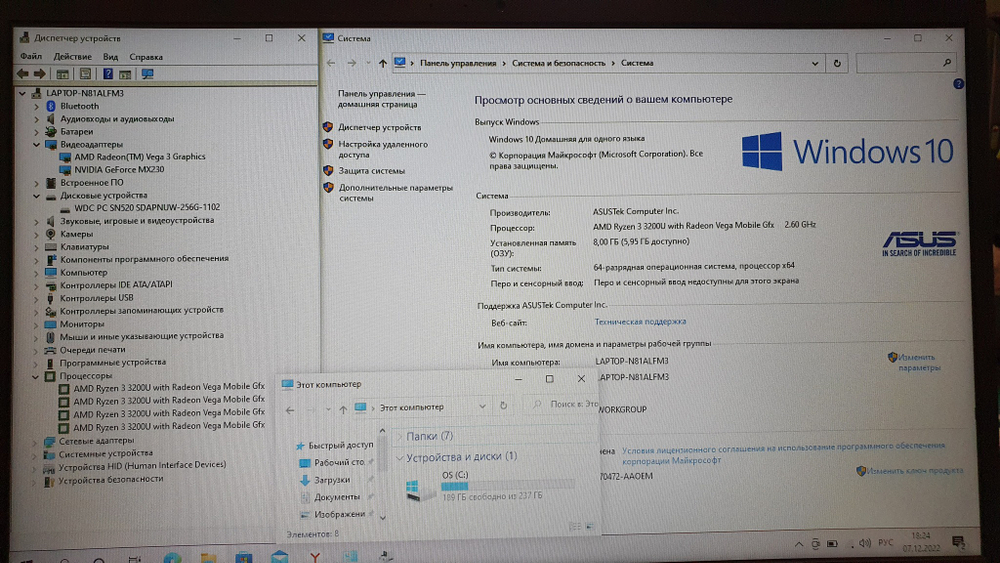The height and width of the screenshot is (563, 1000).
Task: Open the Действие menu
Action: click(72, 57)
